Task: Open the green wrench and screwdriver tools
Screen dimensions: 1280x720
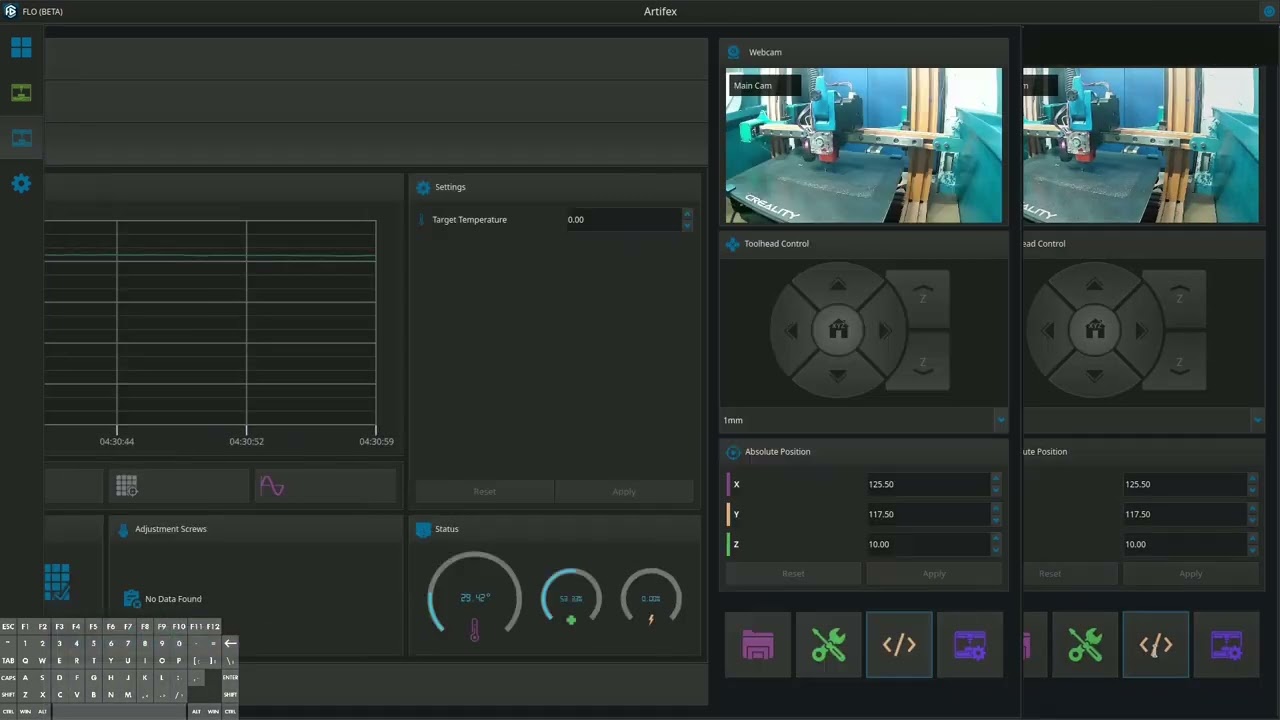Action: click(828, 645)
